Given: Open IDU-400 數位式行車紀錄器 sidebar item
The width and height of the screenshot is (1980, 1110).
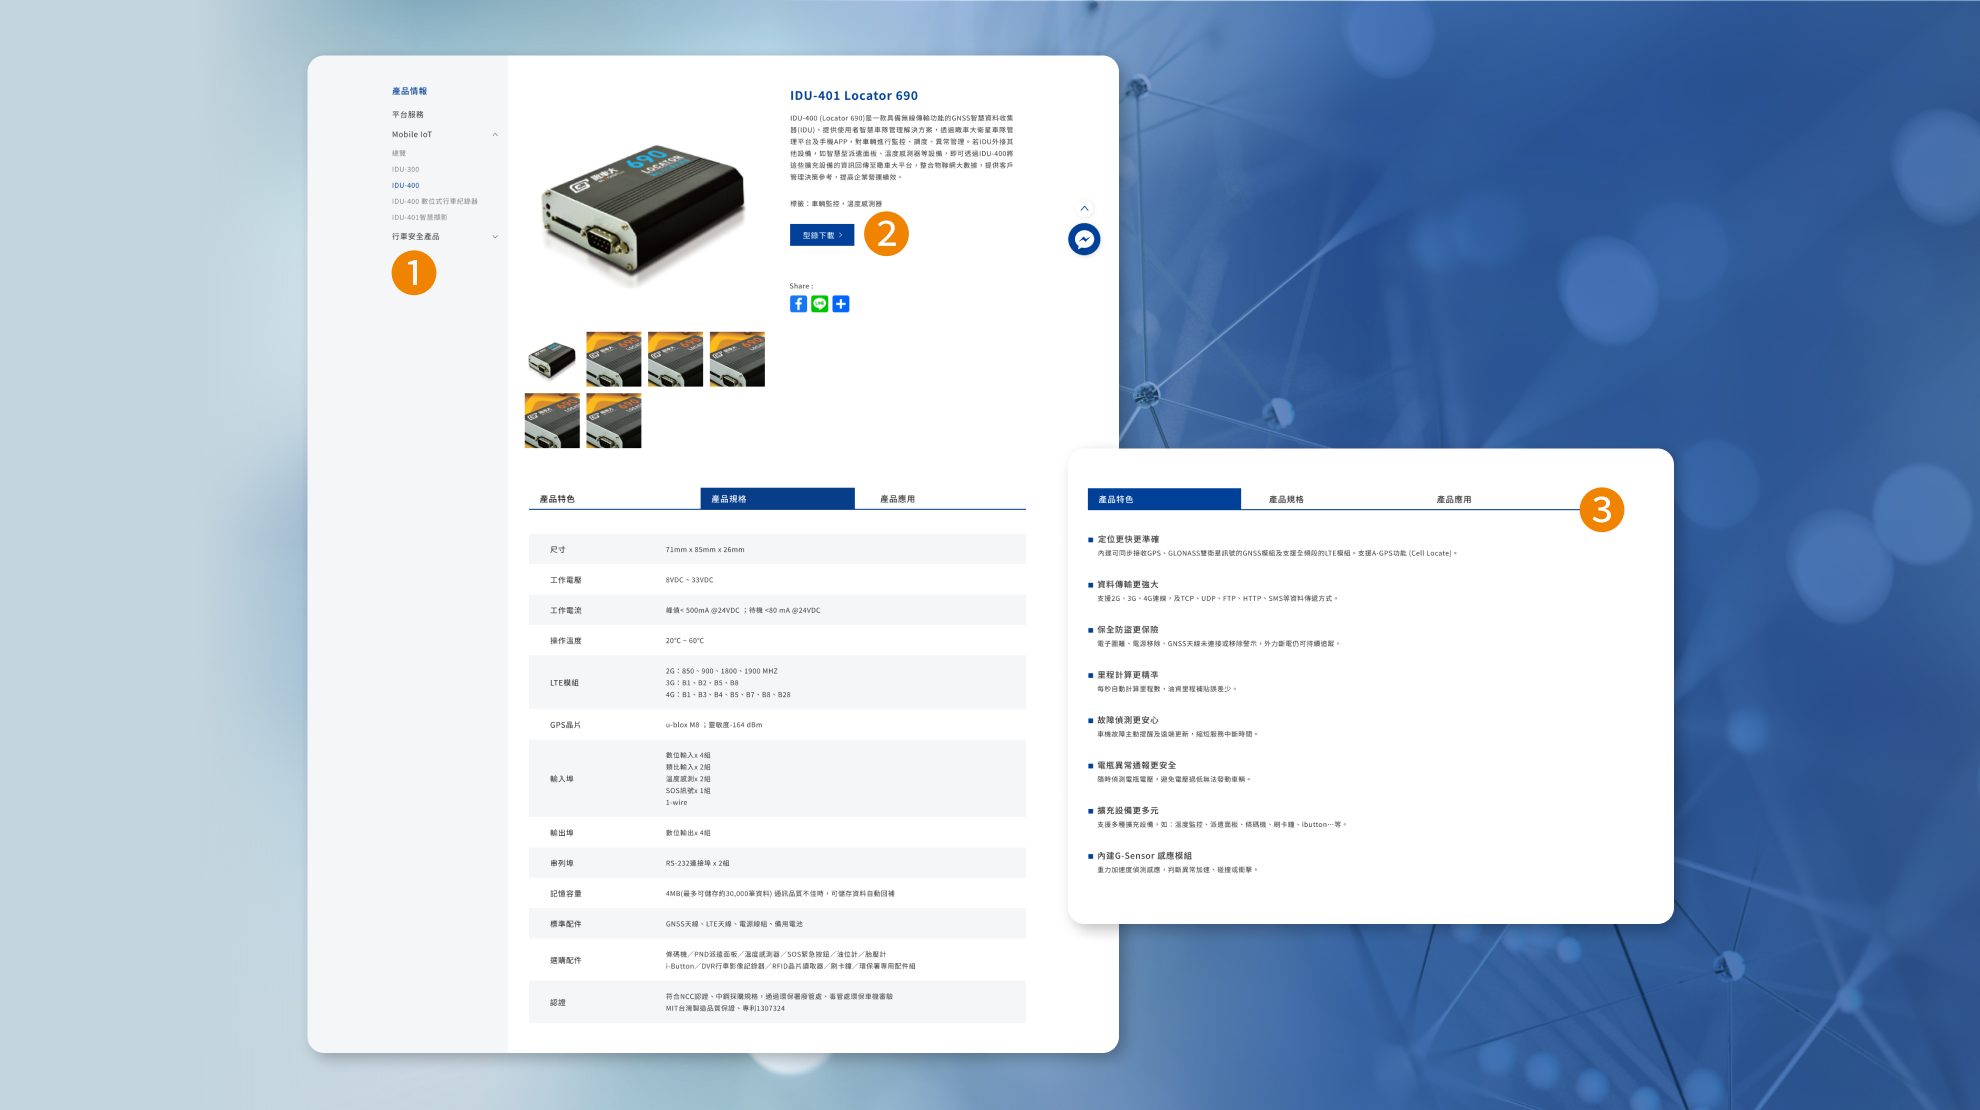Looking at the screenshot, I should point(435,201).
